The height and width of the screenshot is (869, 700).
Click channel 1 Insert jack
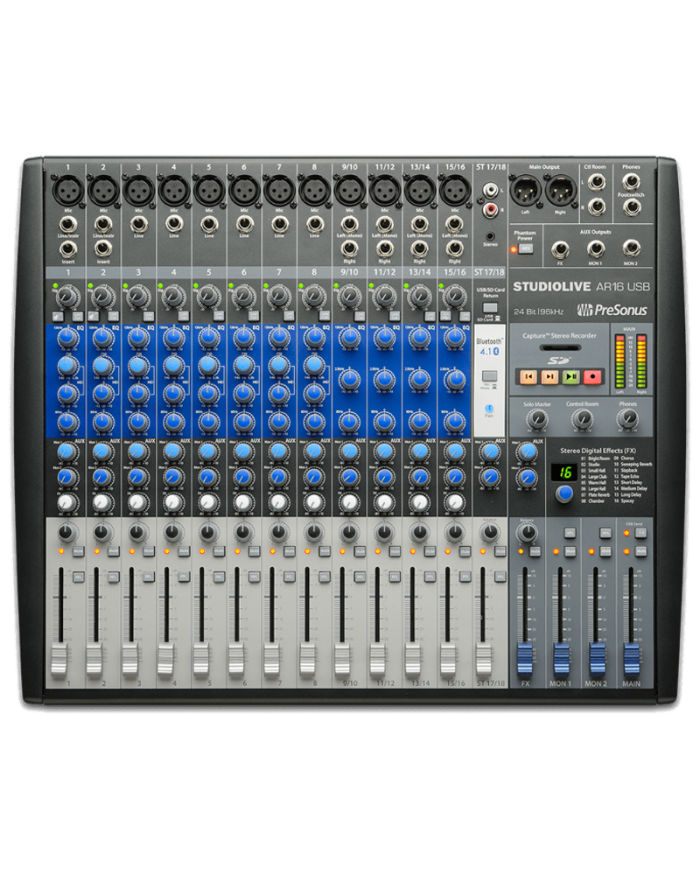point(67,249)
